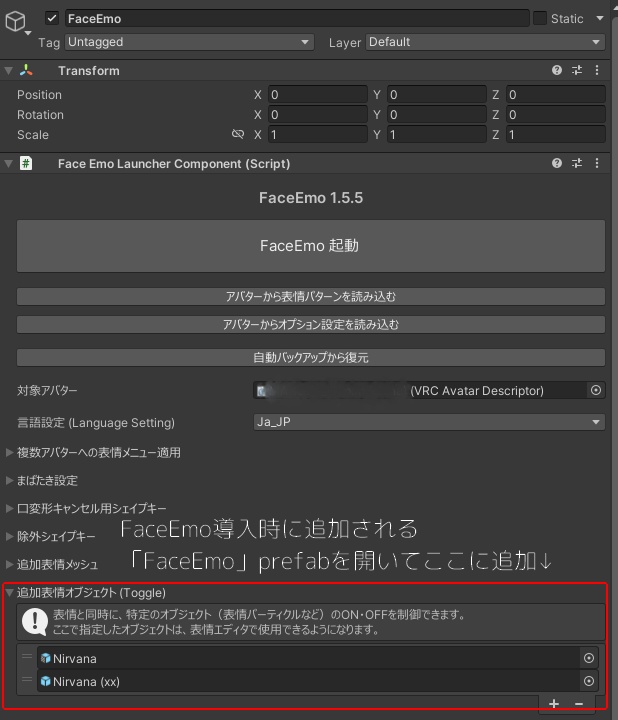Click the FaceEmo 起動 launch button

pos(311,246)
